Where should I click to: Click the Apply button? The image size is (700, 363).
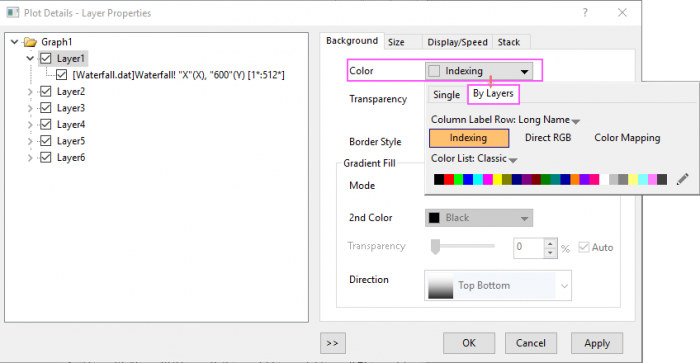(x=597, y=343)
